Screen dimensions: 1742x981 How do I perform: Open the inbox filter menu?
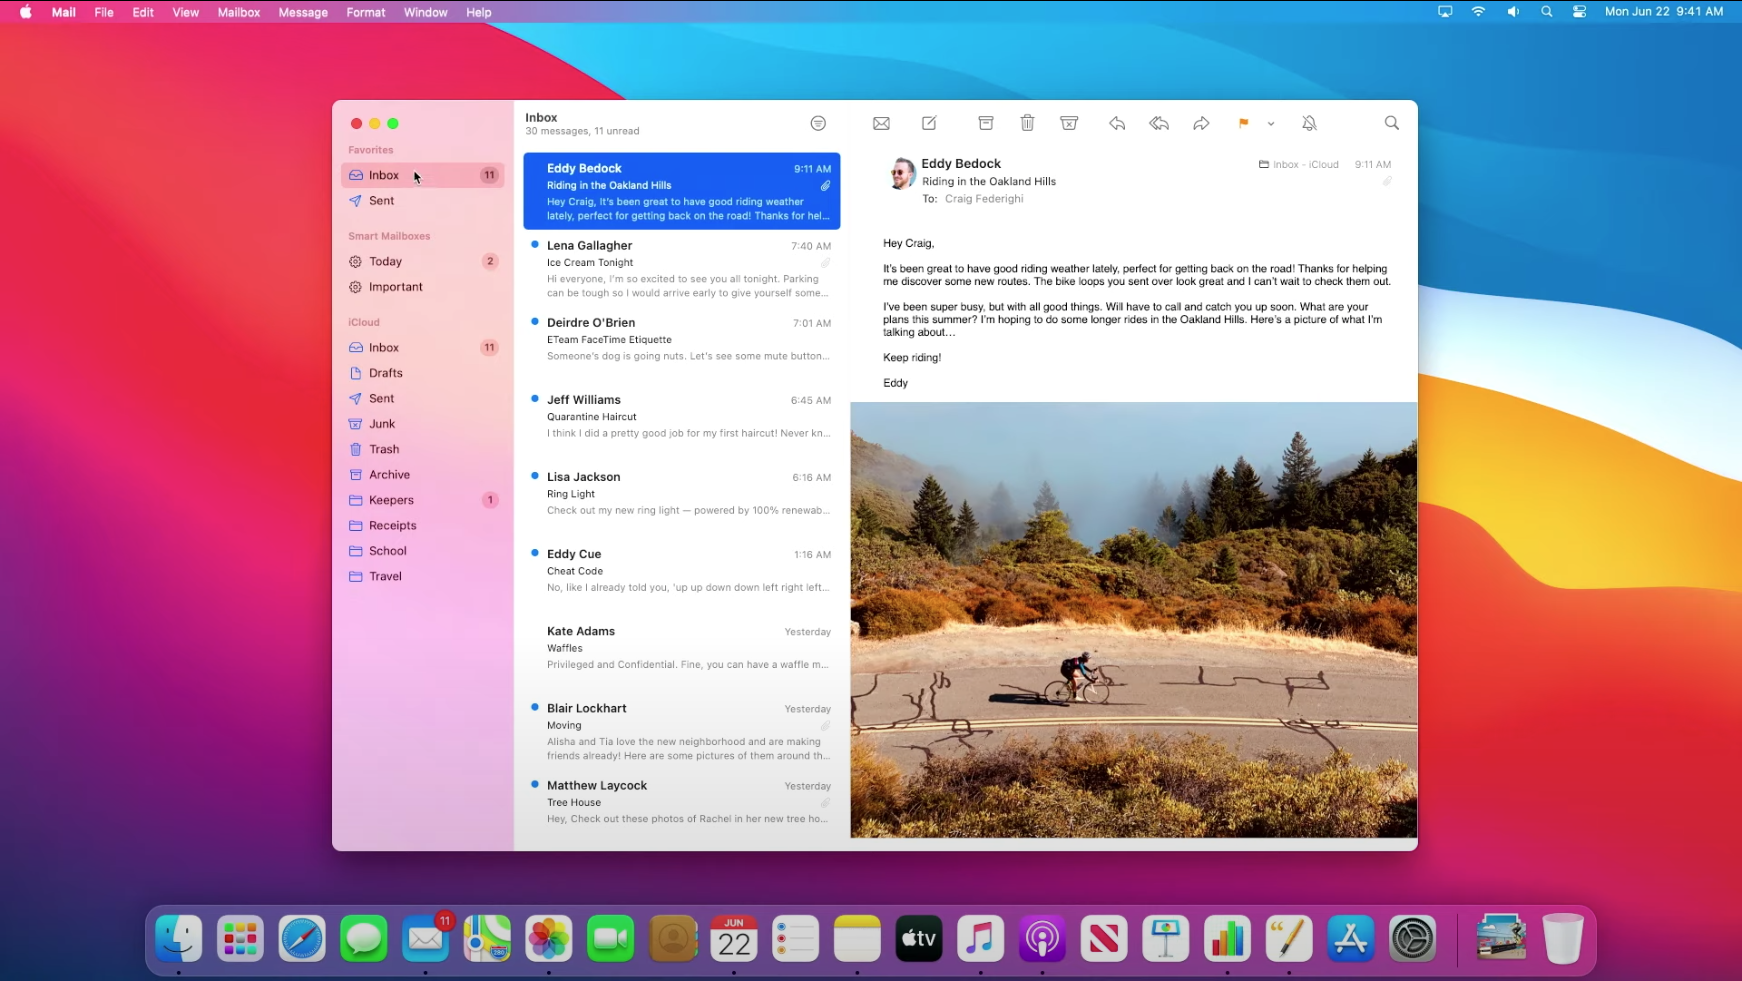click(x=818, y=122)
